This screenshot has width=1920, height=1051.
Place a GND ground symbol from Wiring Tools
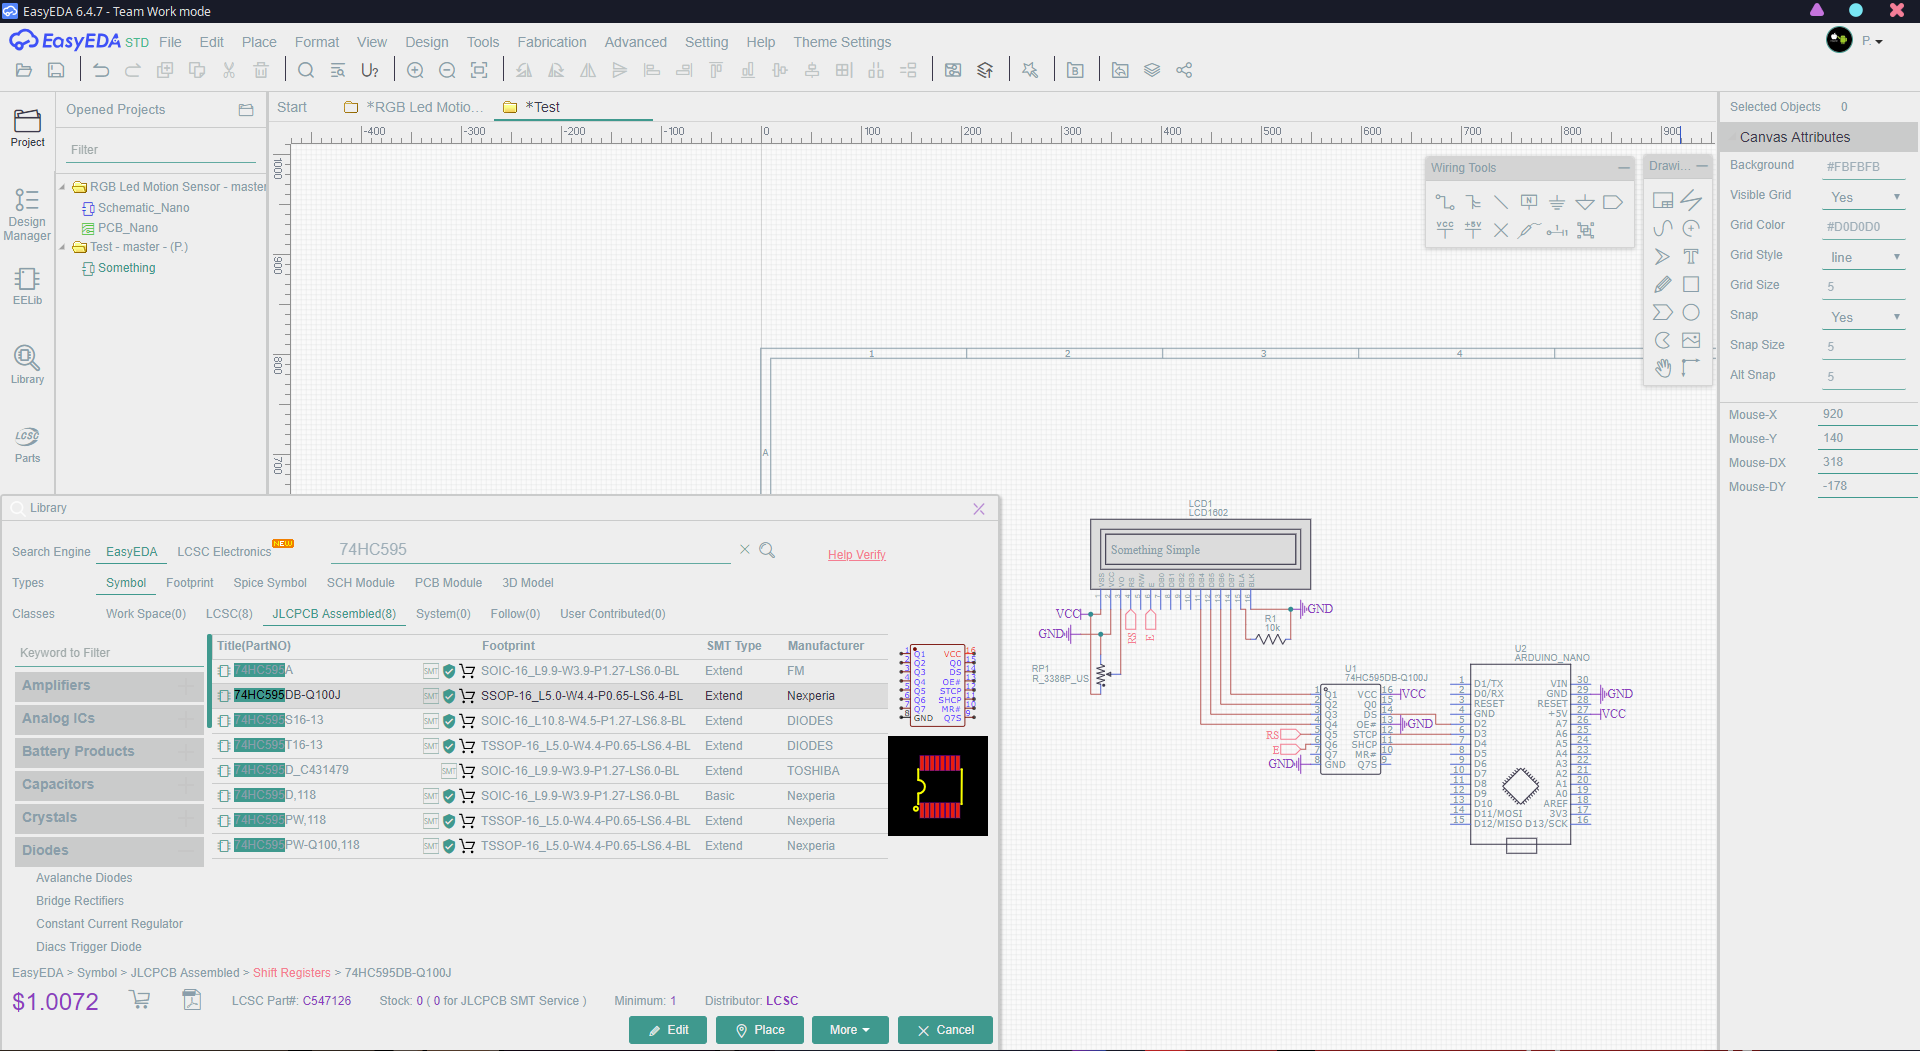tap(1557, 202)
